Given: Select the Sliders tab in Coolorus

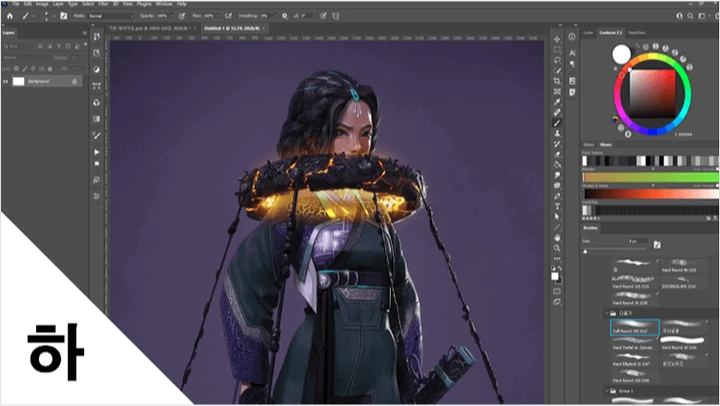Looking at the screenshot, I should [x=589, y=145].
